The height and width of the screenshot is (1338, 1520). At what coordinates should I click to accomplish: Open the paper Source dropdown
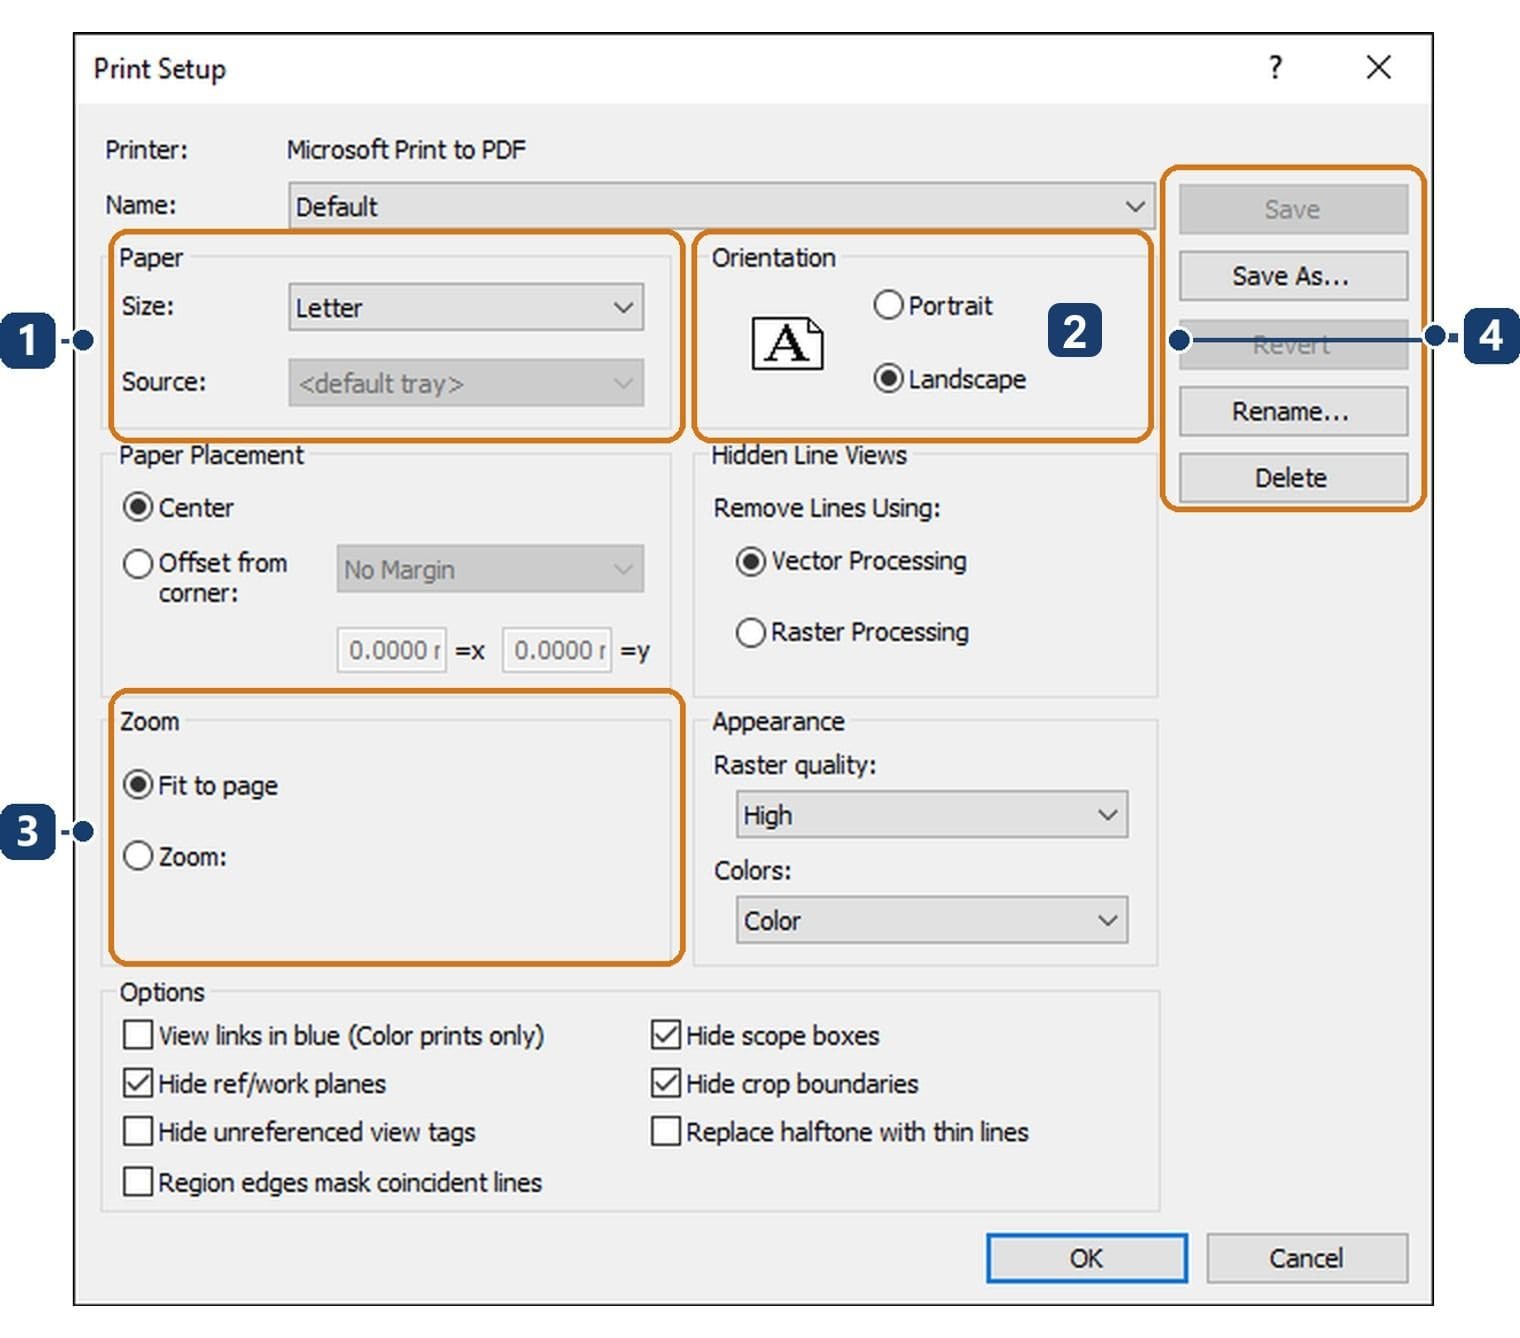coord(466,383)
